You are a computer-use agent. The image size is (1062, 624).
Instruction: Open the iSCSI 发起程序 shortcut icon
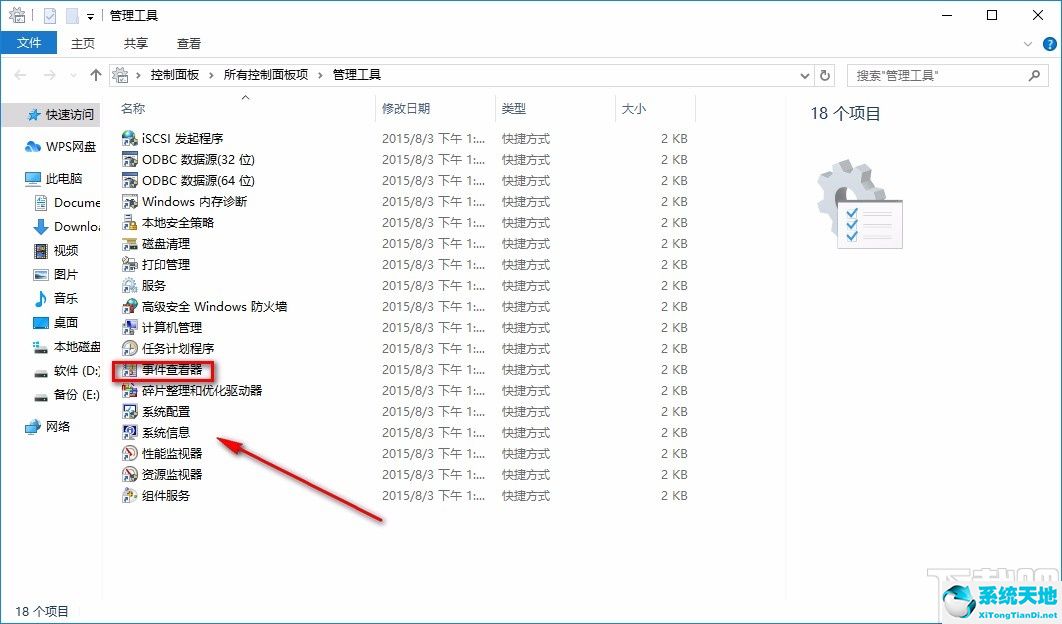coord(129,138)
